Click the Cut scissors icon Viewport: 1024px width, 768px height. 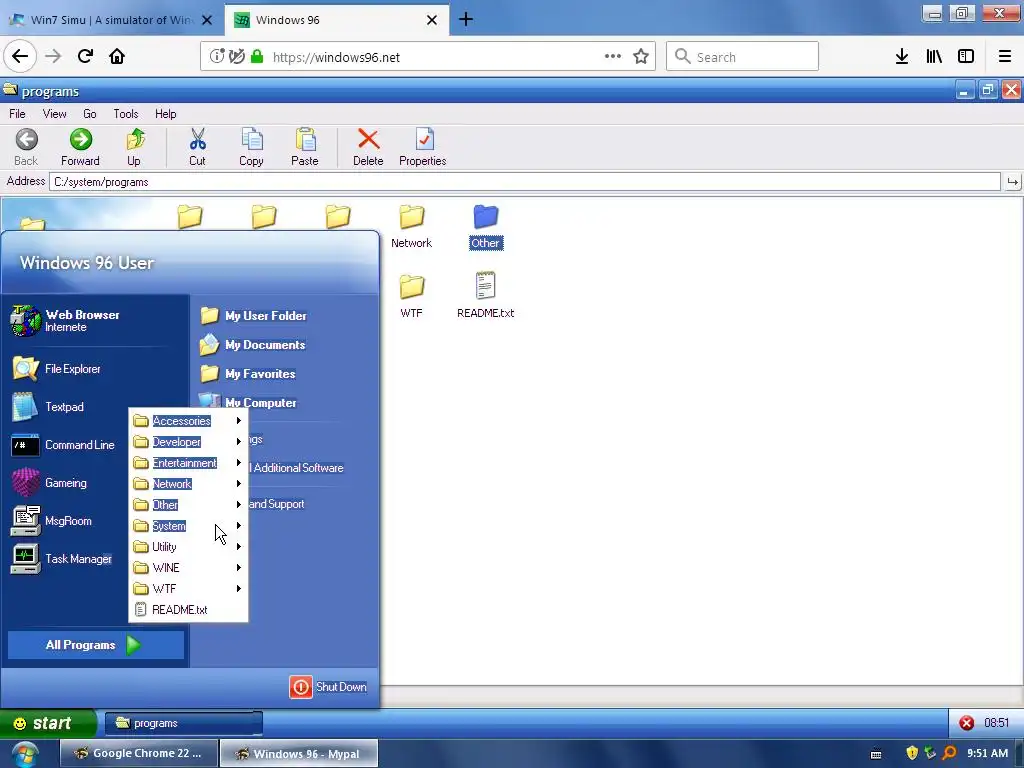197,140
